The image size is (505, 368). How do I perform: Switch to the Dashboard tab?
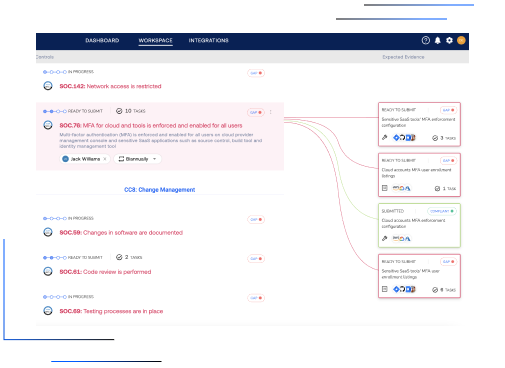pos(102,40)
